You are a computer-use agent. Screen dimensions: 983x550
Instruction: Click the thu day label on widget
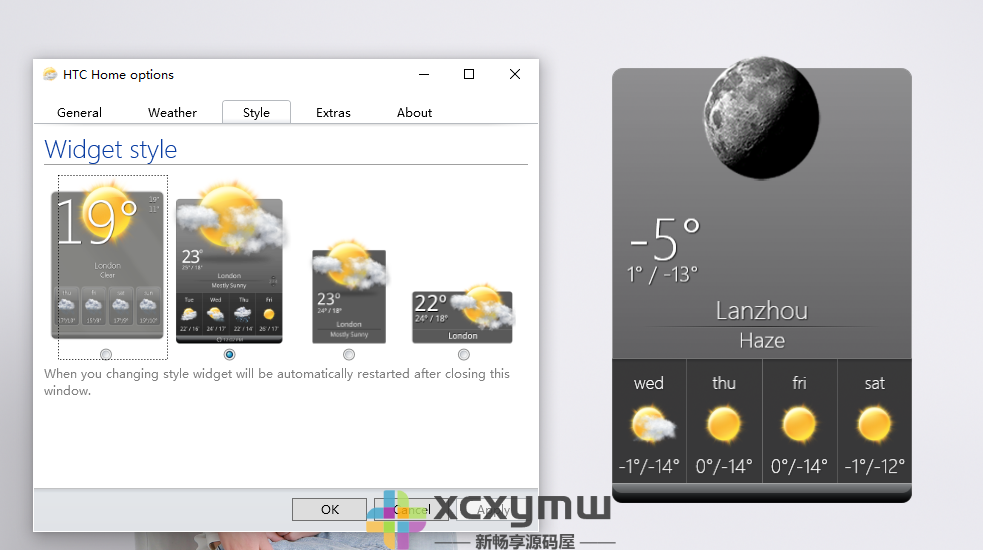tap(724, 383)
